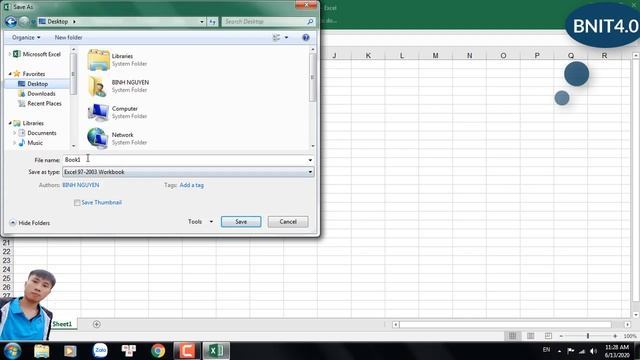Click the Cancel button
Screen dimensions: 640x360
coord(288,222)
